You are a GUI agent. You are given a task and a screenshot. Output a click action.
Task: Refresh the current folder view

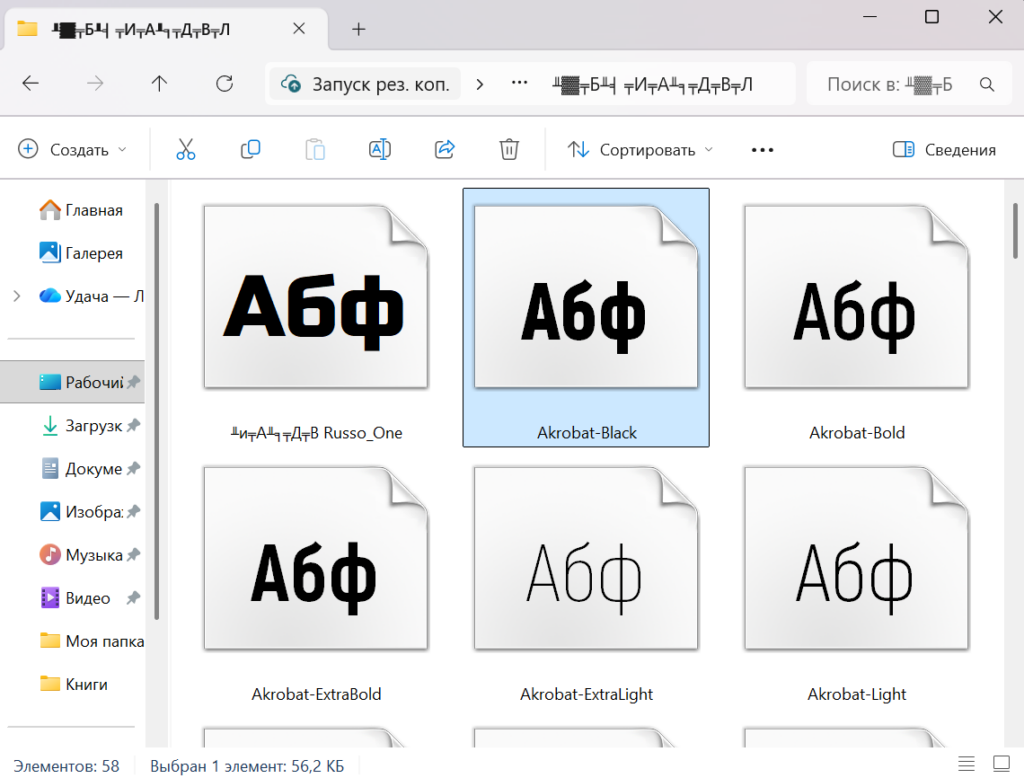224,84
